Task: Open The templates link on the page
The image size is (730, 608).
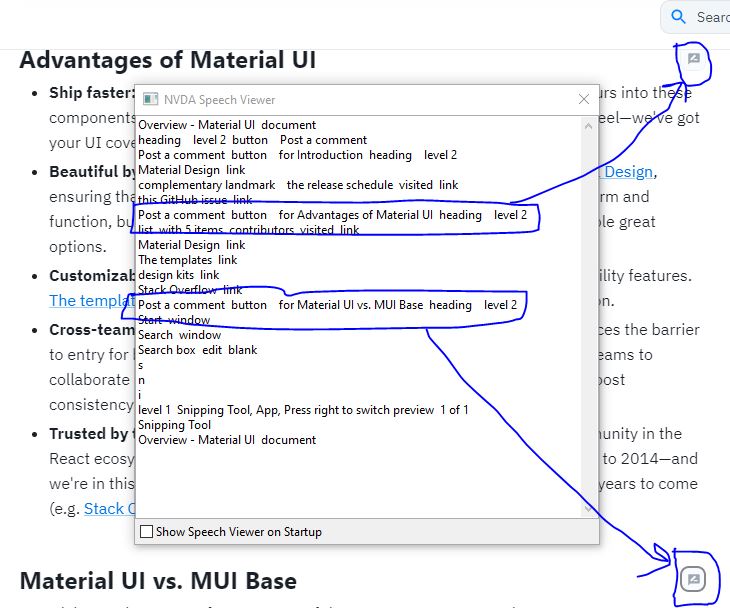Action: point(92,301)
